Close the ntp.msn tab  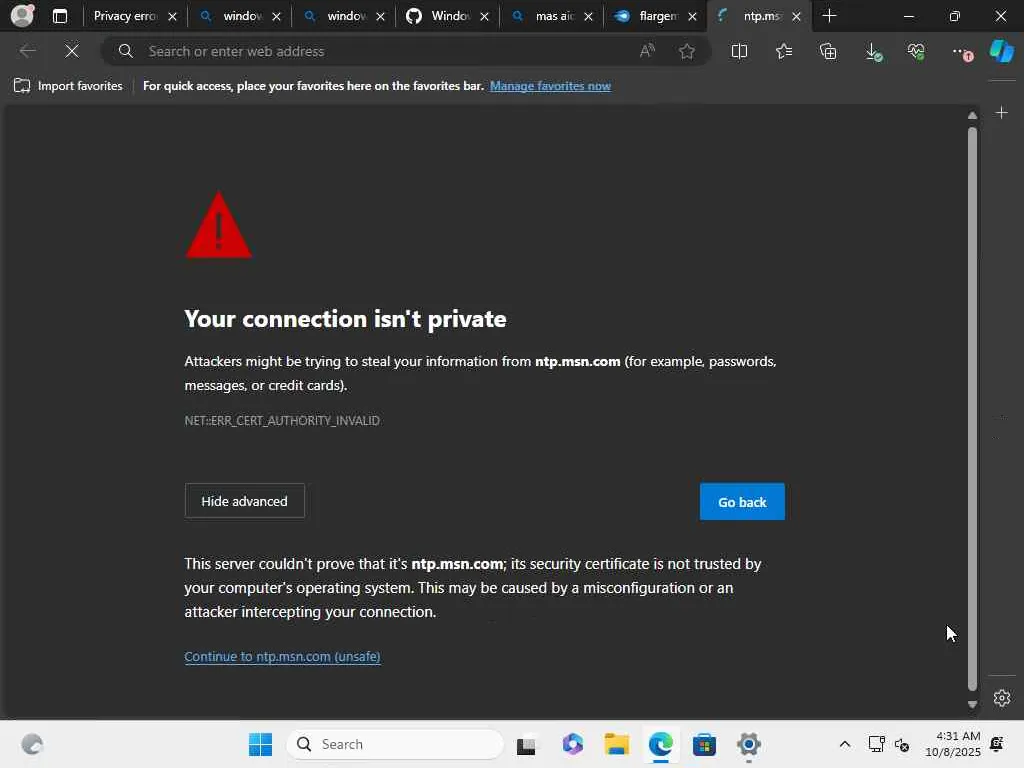pos(797,16)
